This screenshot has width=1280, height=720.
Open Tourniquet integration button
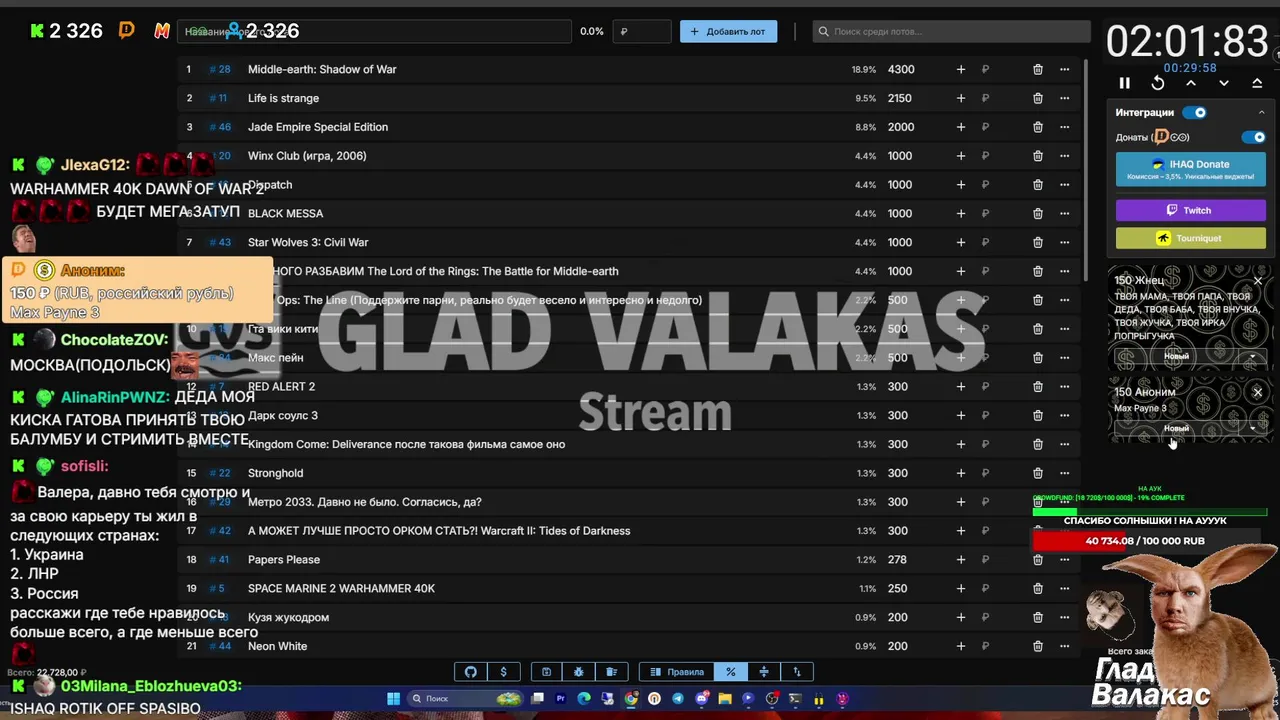(1190, 238)
